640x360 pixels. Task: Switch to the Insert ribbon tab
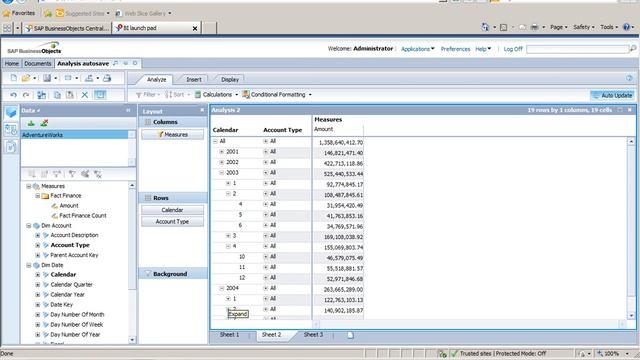[x=194, y=80]
